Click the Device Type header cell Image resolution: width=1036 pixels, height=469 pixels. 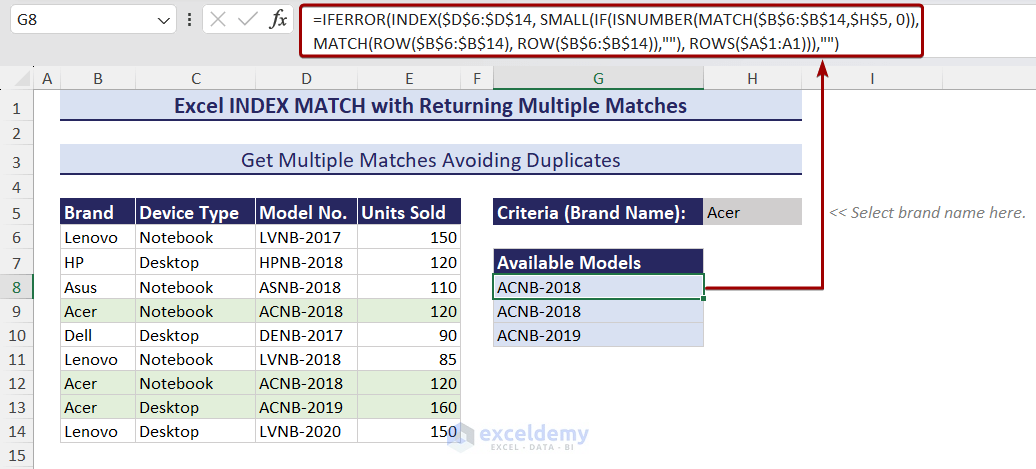[x=195, y=212]
